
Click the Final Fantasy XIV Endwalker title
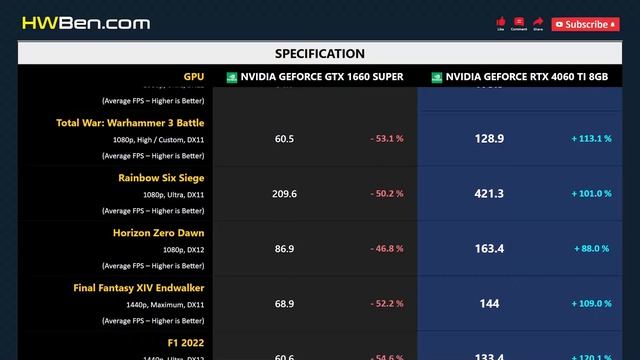[x=139, y=288]
